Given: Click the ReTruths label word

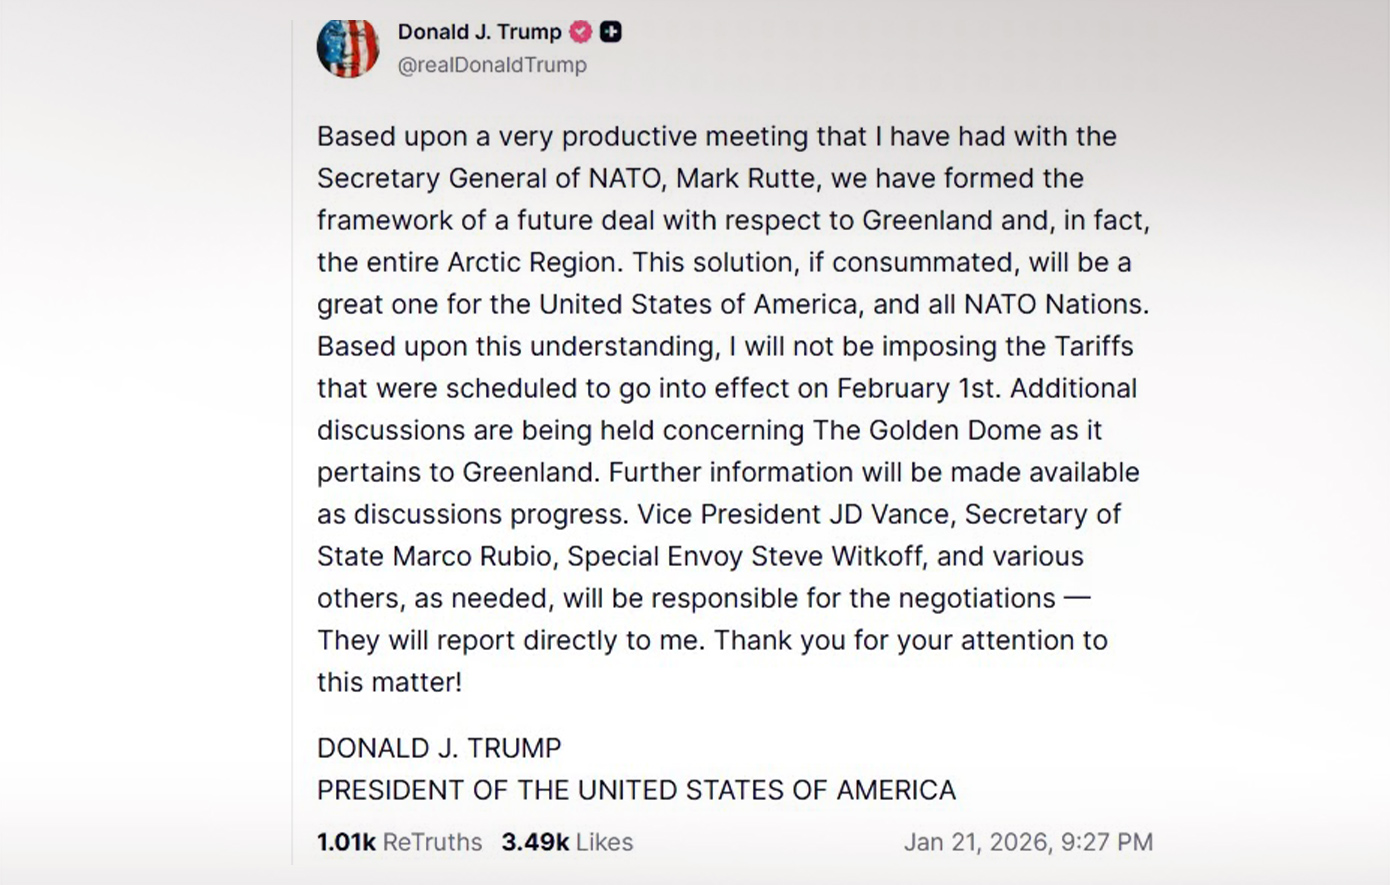Looking at the screenshot, I should point(432,842).
